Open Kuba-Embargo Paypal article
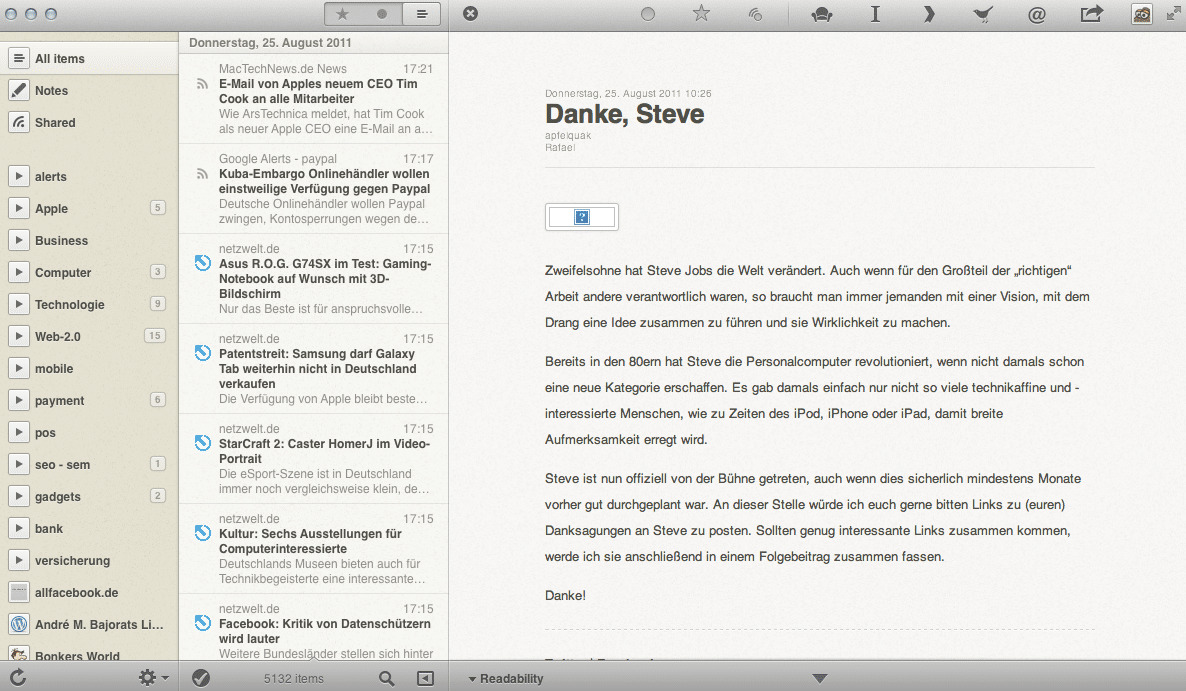 click(314, 188)
